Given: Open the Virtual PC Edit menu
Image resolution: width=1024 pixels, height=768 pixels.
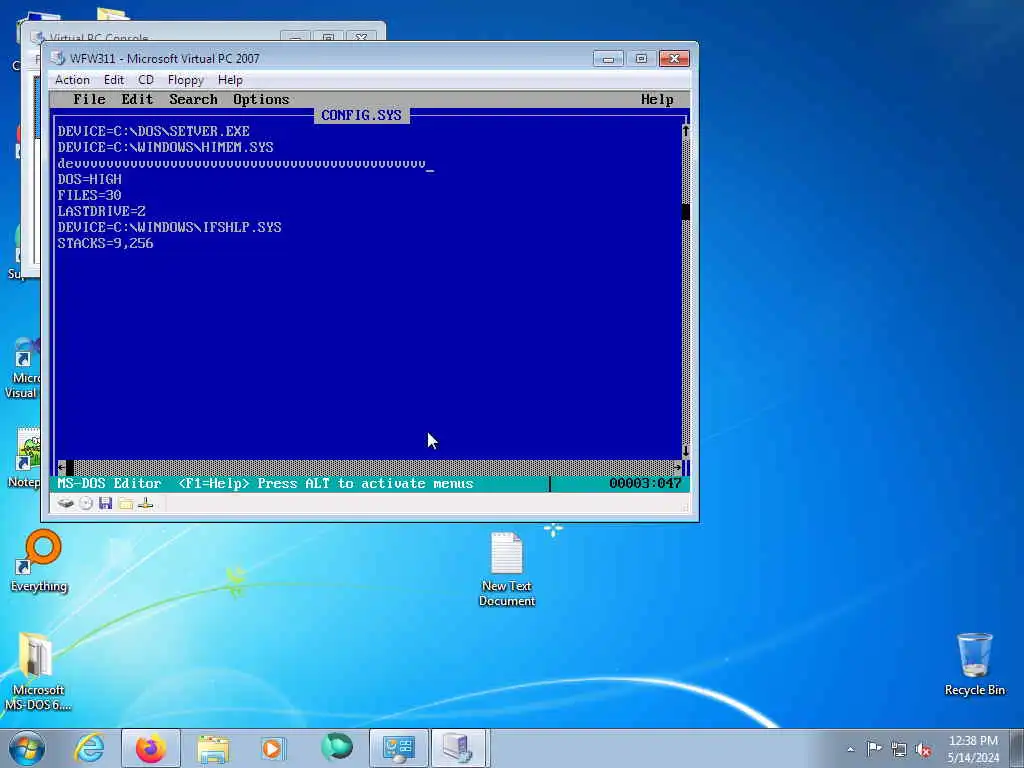Looking at the screenshot, I should (114, 80).
